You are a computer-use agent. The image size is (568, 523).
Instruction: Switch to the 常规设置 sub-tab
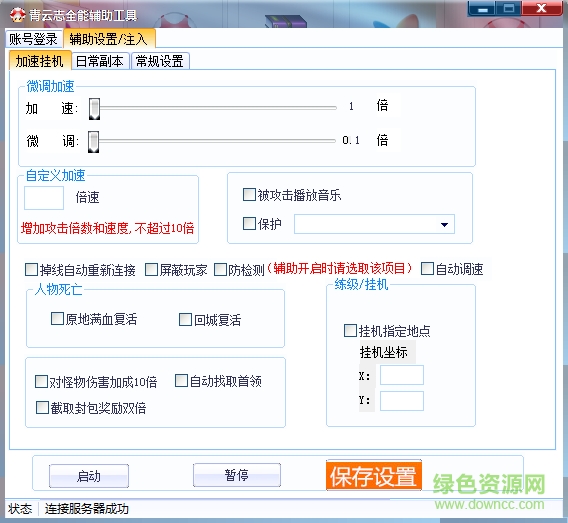(160, 61)
